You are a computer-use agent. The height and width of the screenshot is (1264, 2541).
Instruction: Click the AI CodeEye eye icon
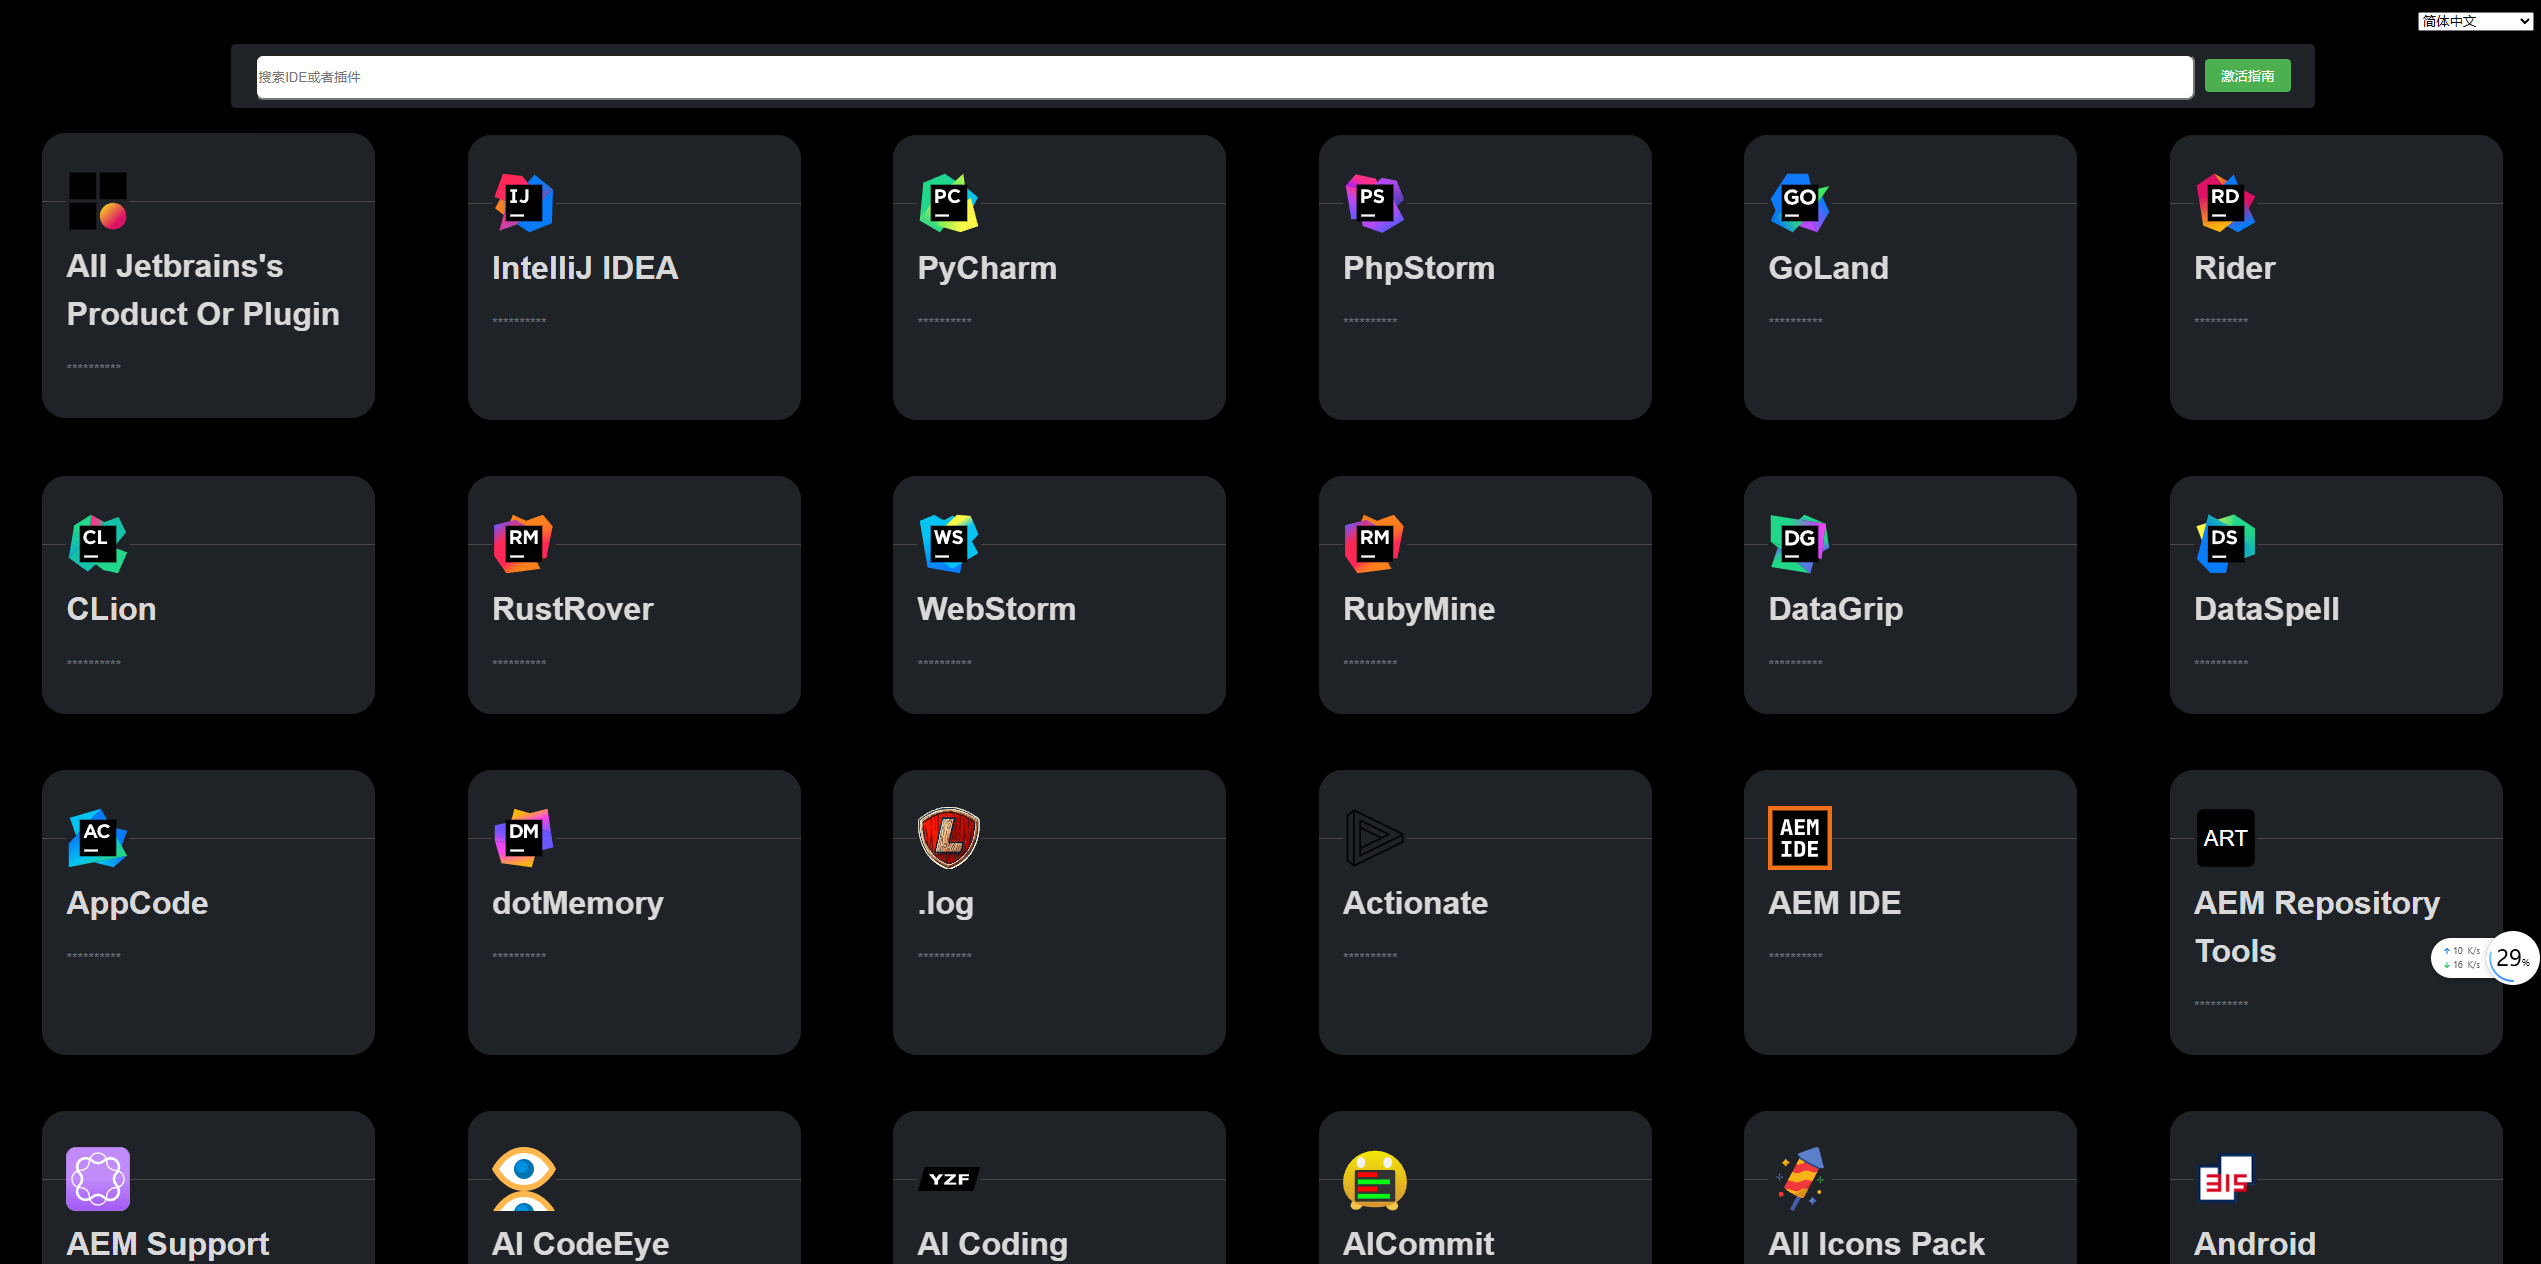(523, 1179)
